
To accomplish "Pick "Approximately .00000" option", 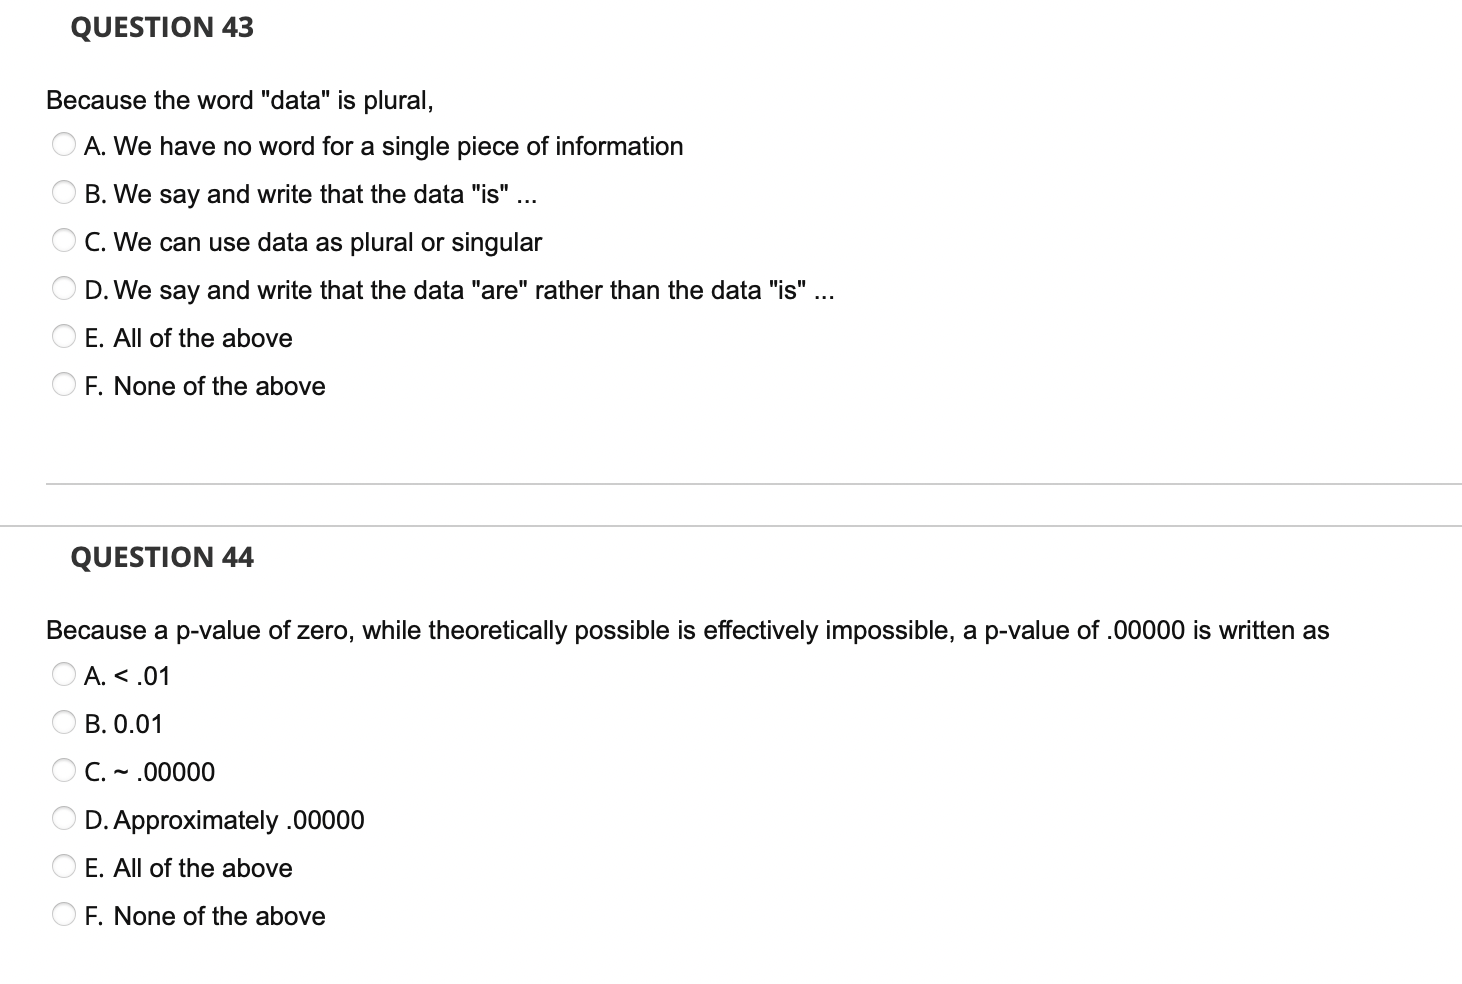I will coord(63,818).
